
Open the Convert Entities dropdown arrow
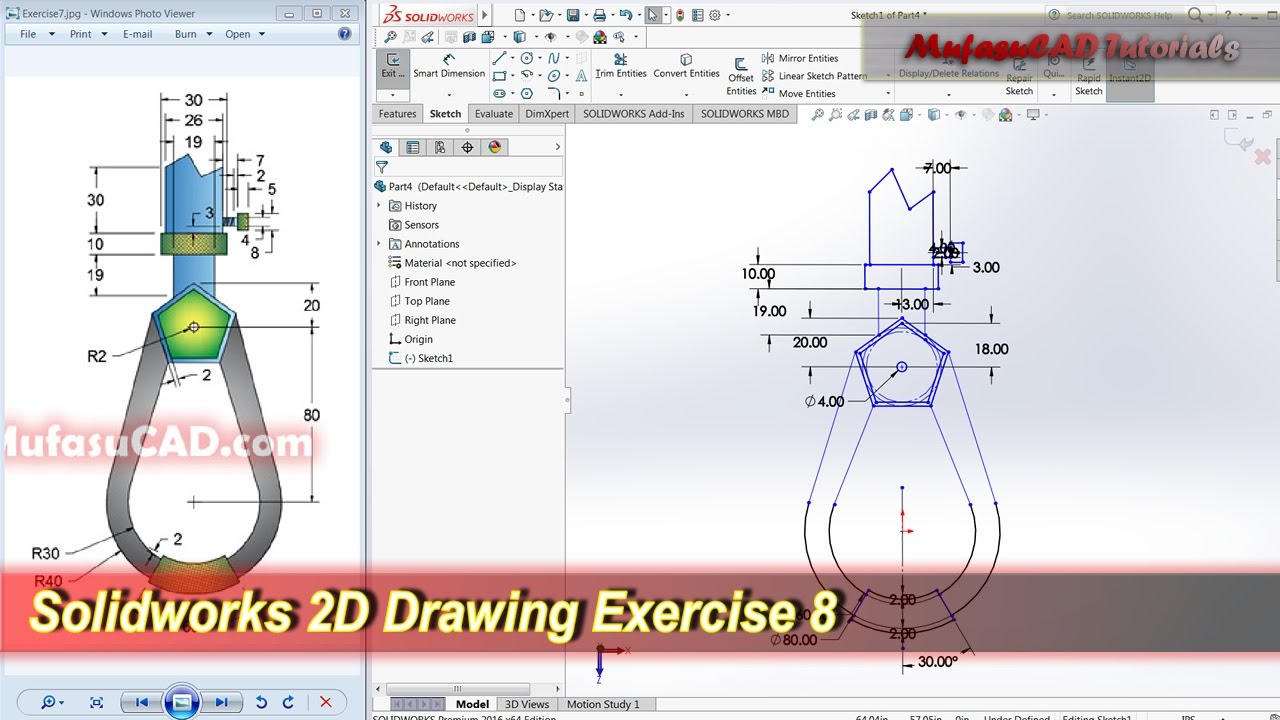(686, 94)
